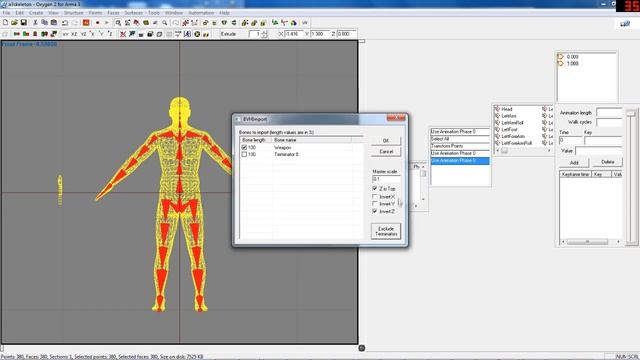Click the Animation length input field
640x360 pixels.
tap(609, 112)
